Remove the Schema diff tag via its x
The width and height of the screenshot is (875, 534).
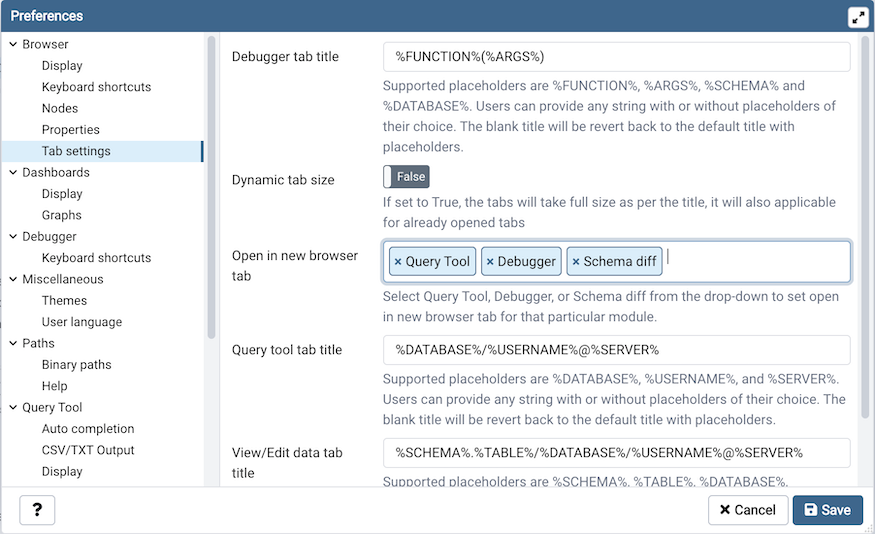point(576,262)
